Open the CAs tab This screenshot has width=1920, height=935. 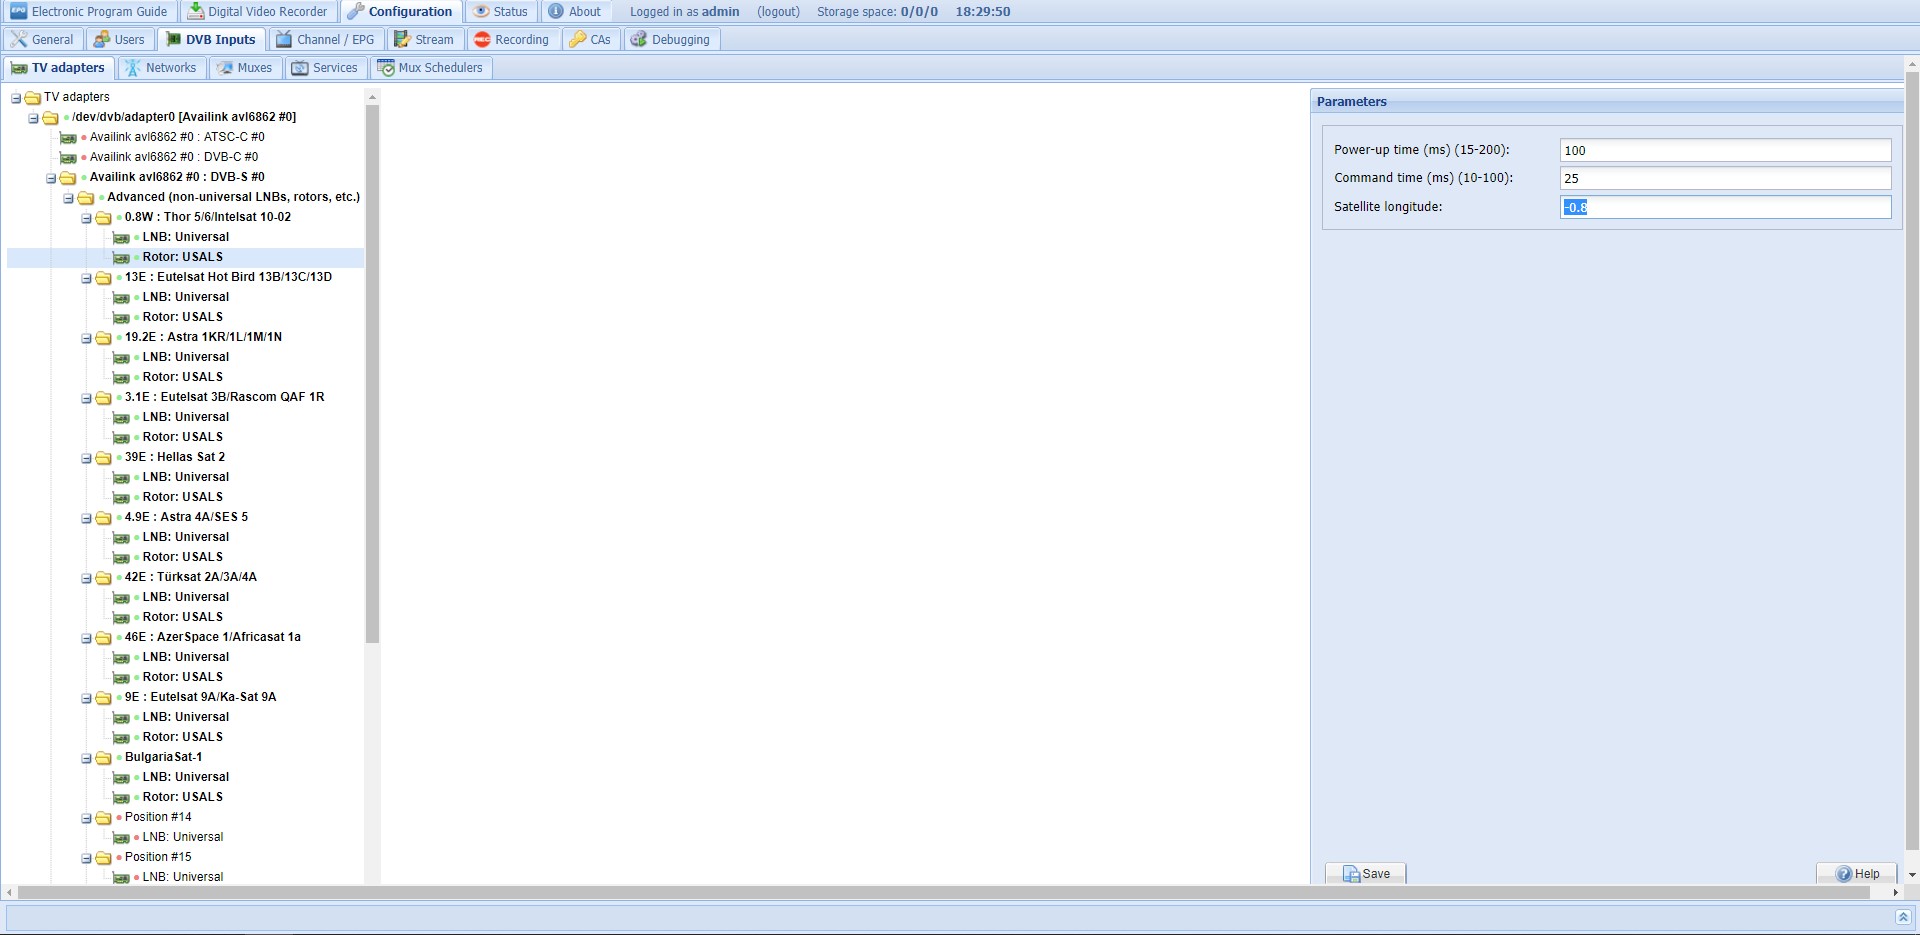tap(590, 40)
